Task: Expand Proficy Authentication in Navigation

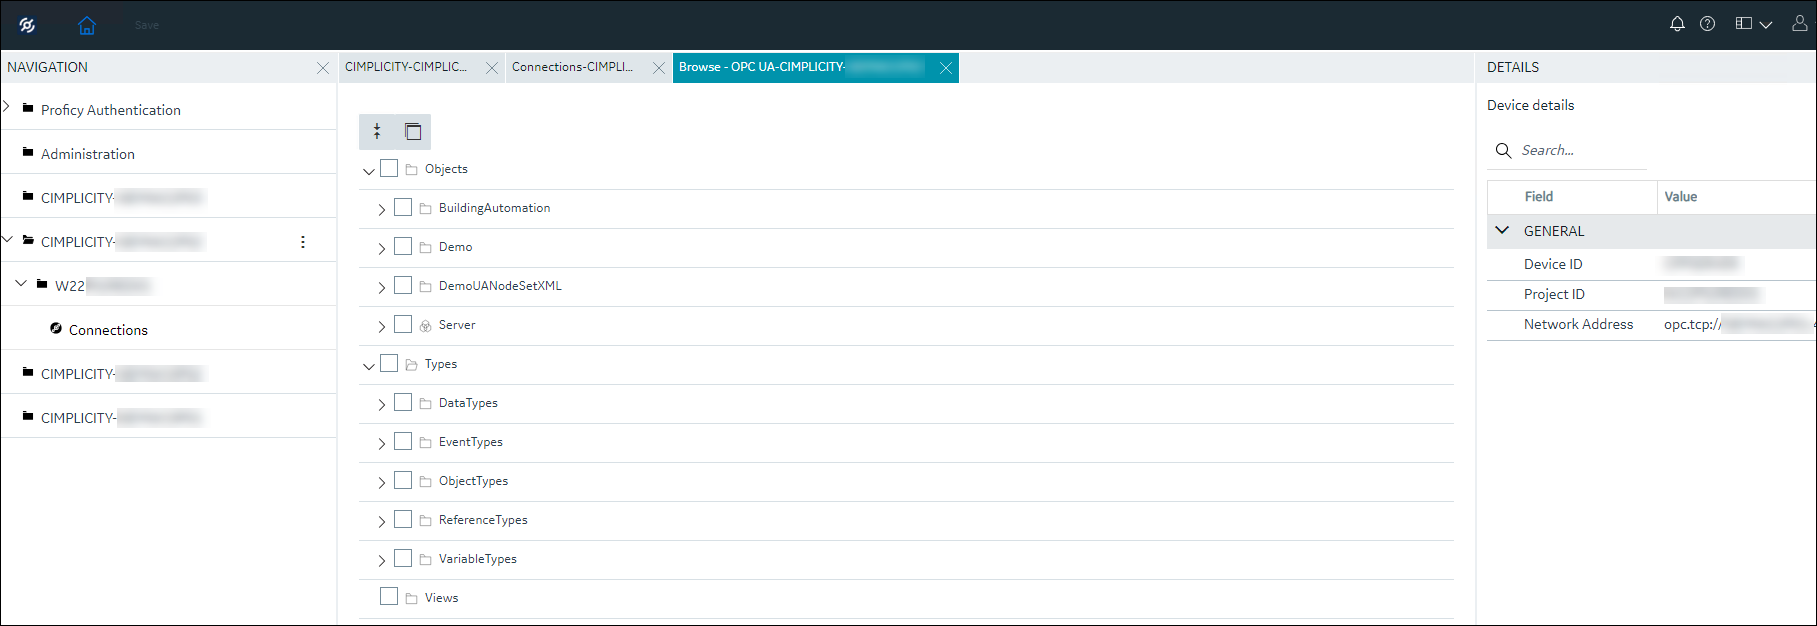Action: [x=6, y=106]
